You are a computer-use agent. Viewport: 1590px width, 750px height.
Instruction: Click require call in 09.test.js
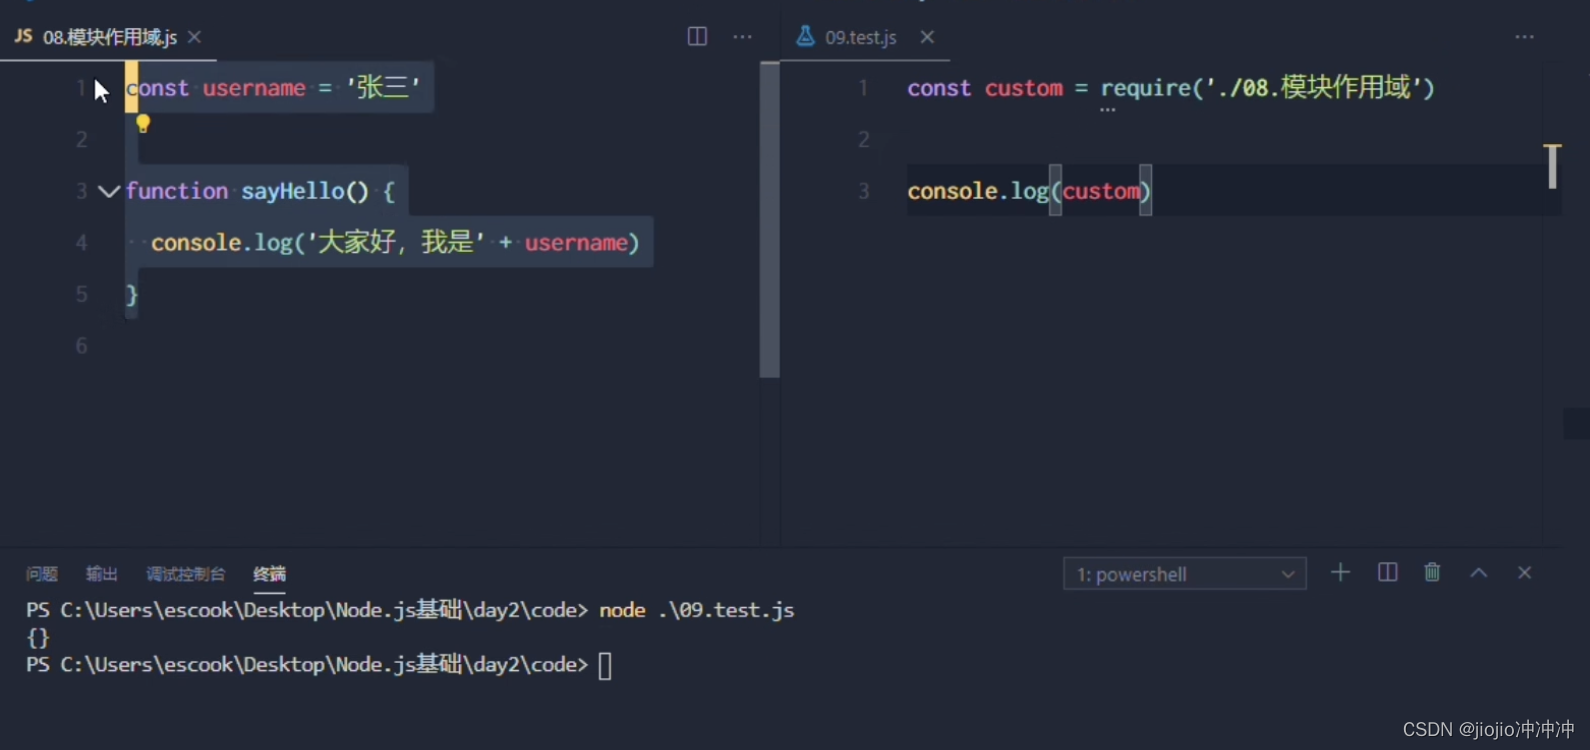[x=1146, y=88]
